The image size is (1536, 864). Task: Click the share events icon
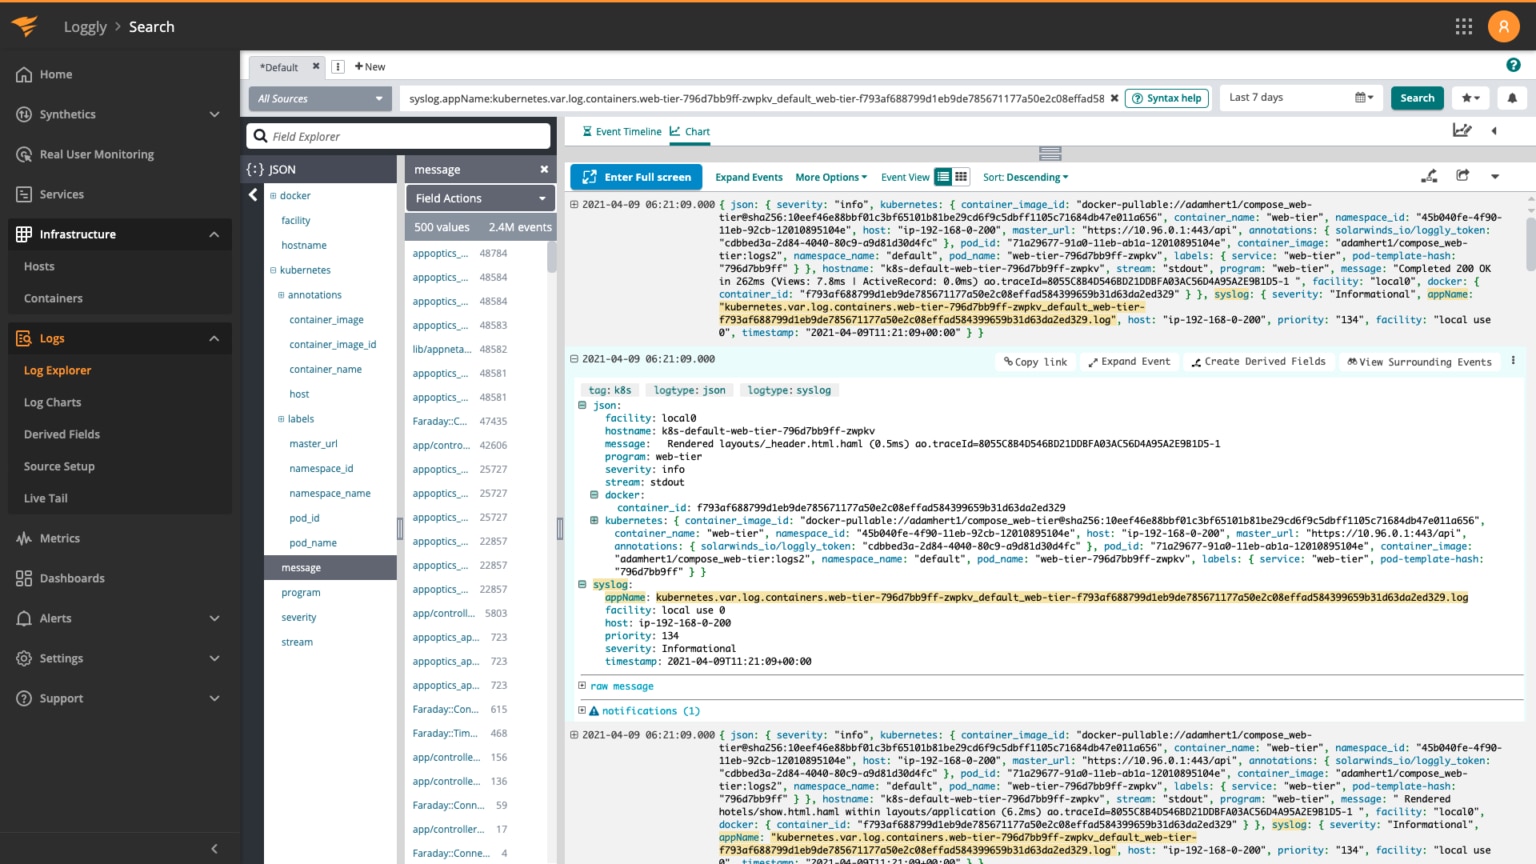click(x=1462, y=176)
